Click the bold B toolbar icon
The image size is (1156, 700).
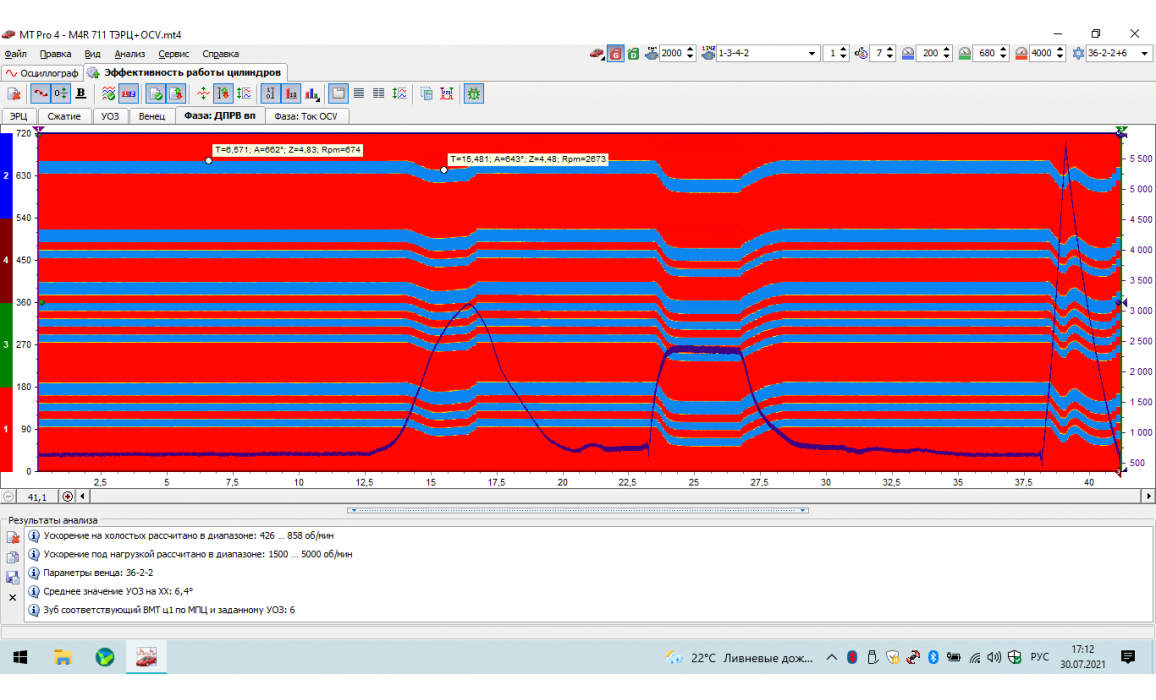pyautogui.click(x=81, y=93)
